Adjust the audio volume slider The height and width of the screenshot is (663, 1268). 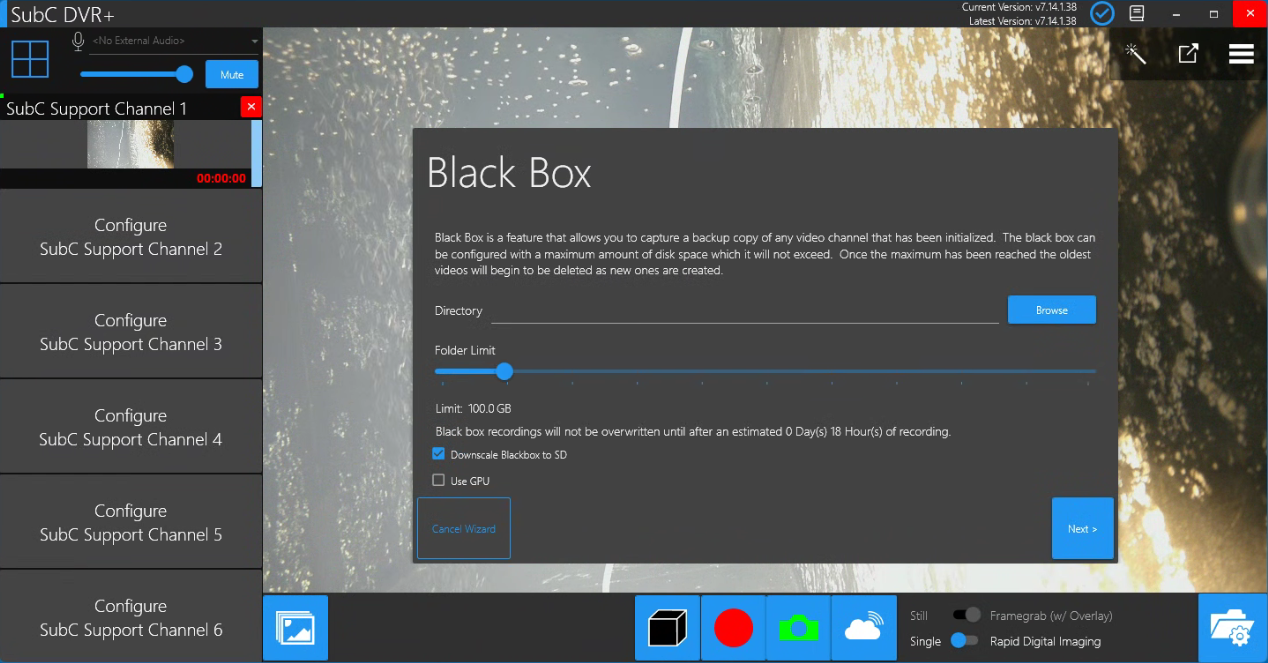coord(136,74)
